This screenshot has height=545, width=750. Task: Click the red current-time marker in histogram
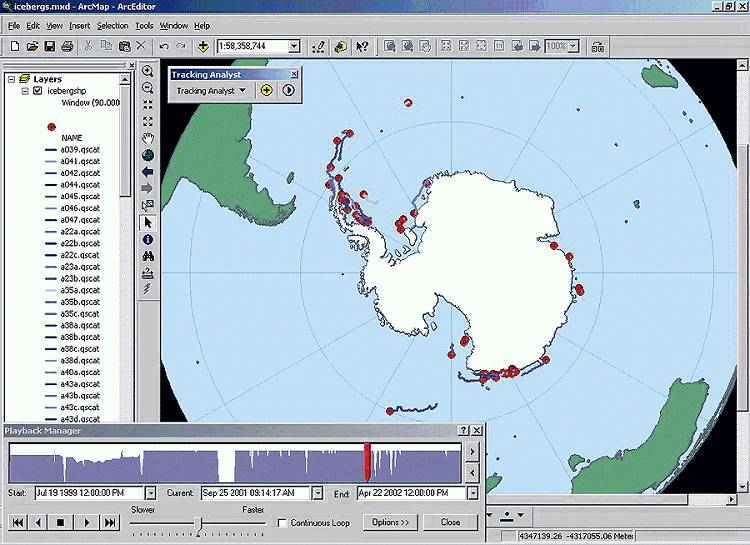[367, 462]
